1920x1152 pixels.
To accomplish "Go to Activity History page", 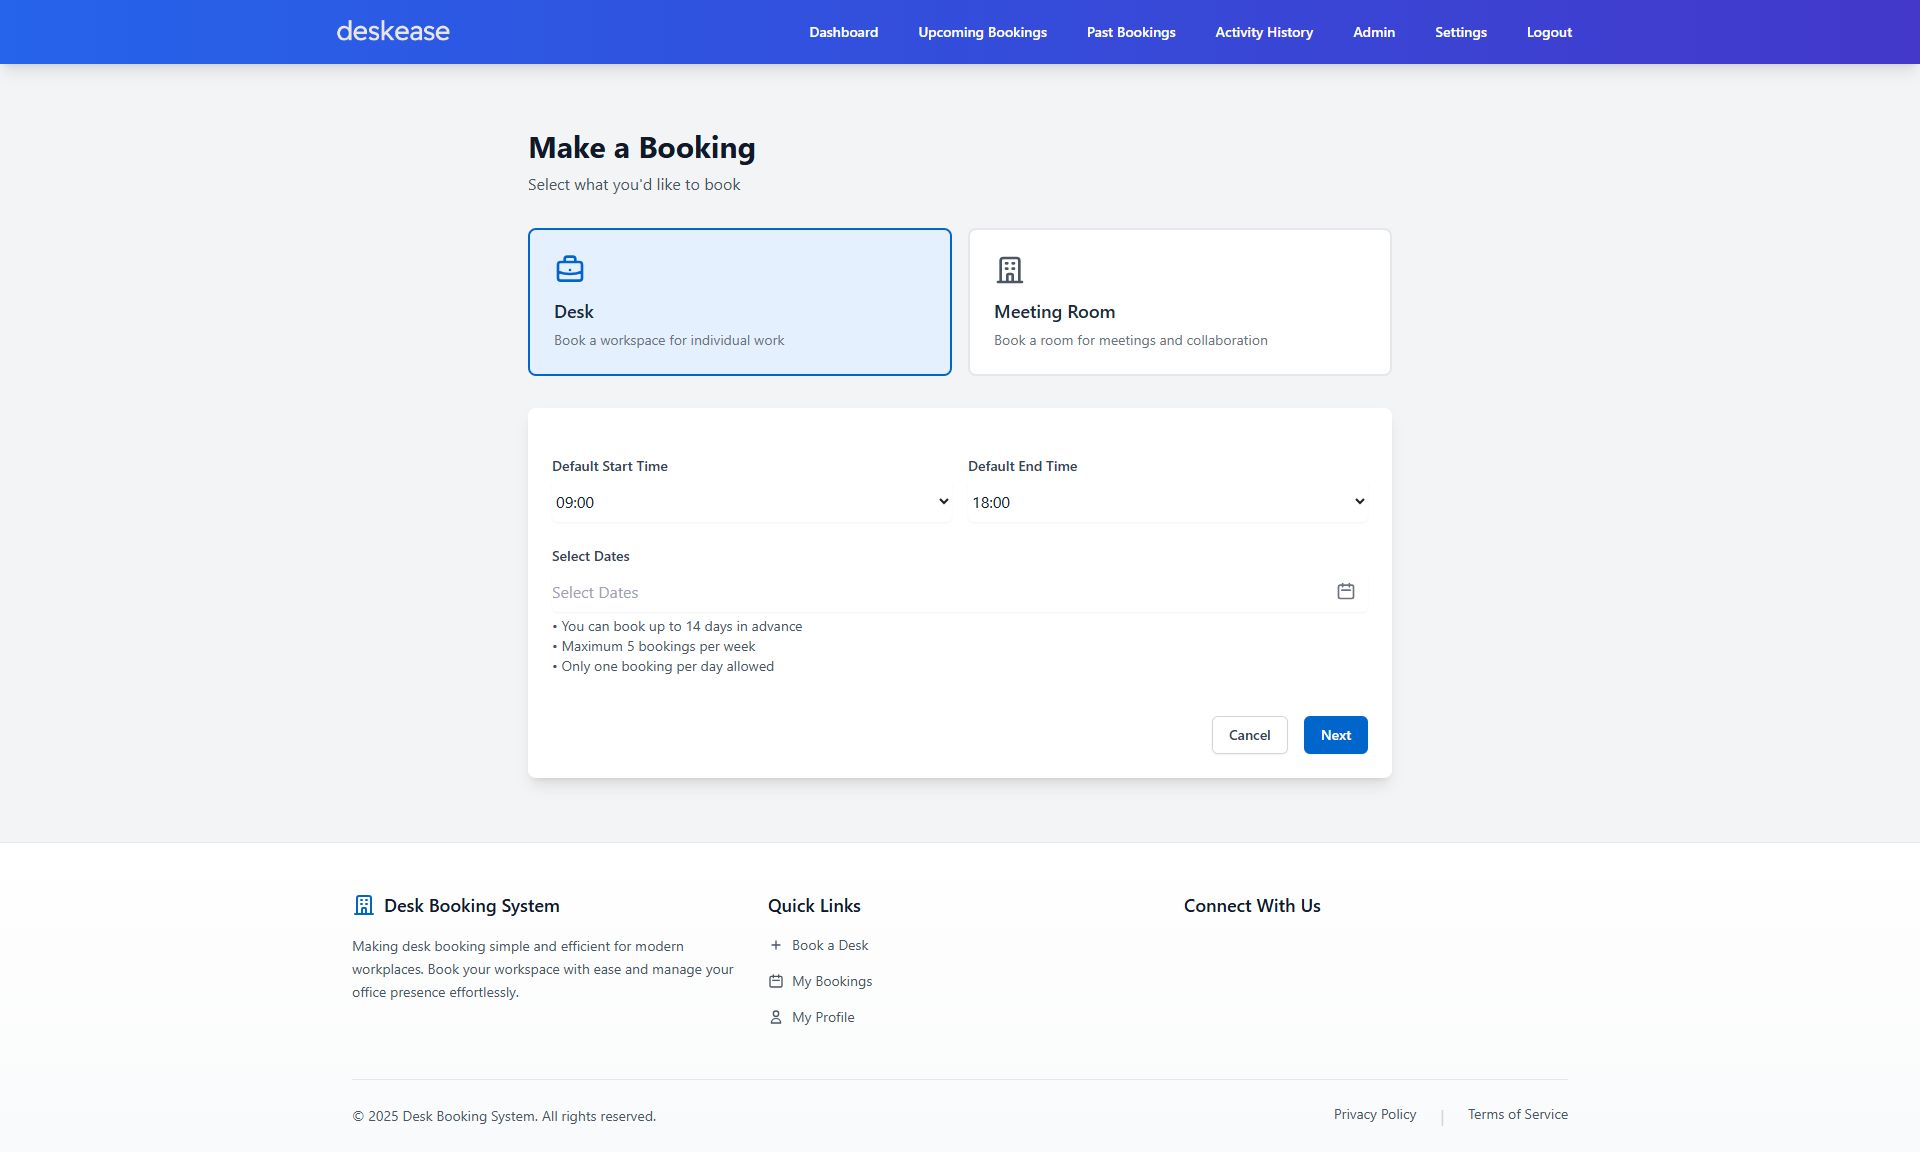I will point(1264,32).
